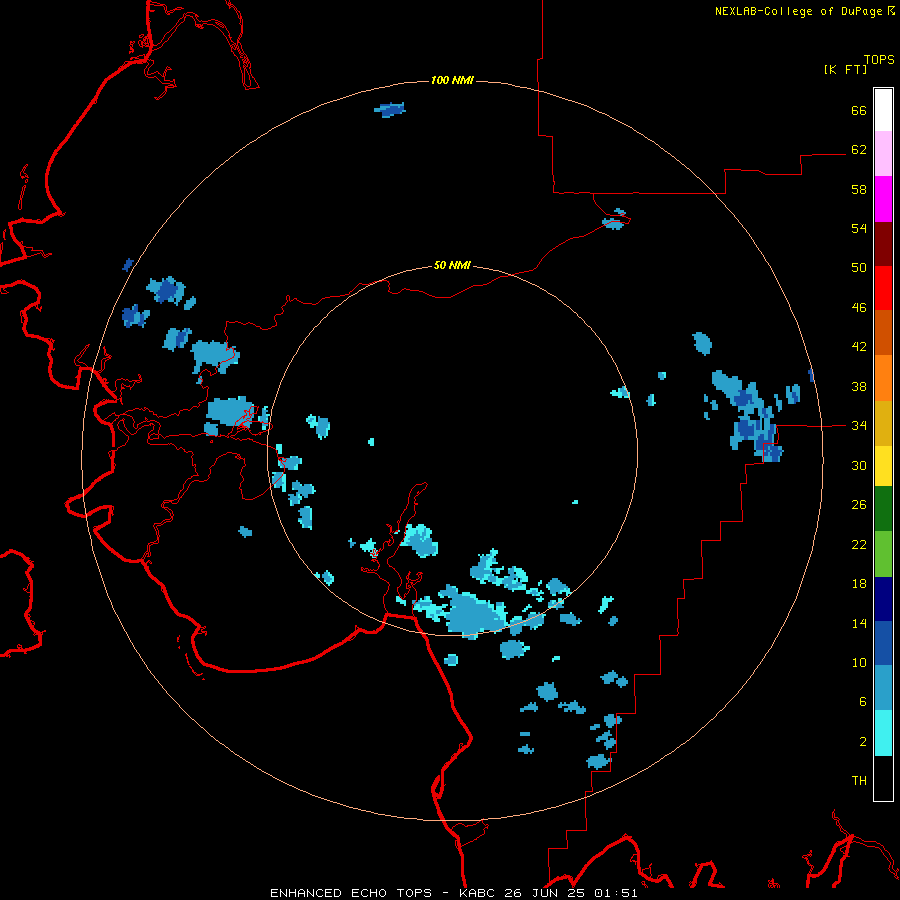Click the white swatch atop the tops scale
This screenshot has height=900, width=900.
(x=883, y=110)
